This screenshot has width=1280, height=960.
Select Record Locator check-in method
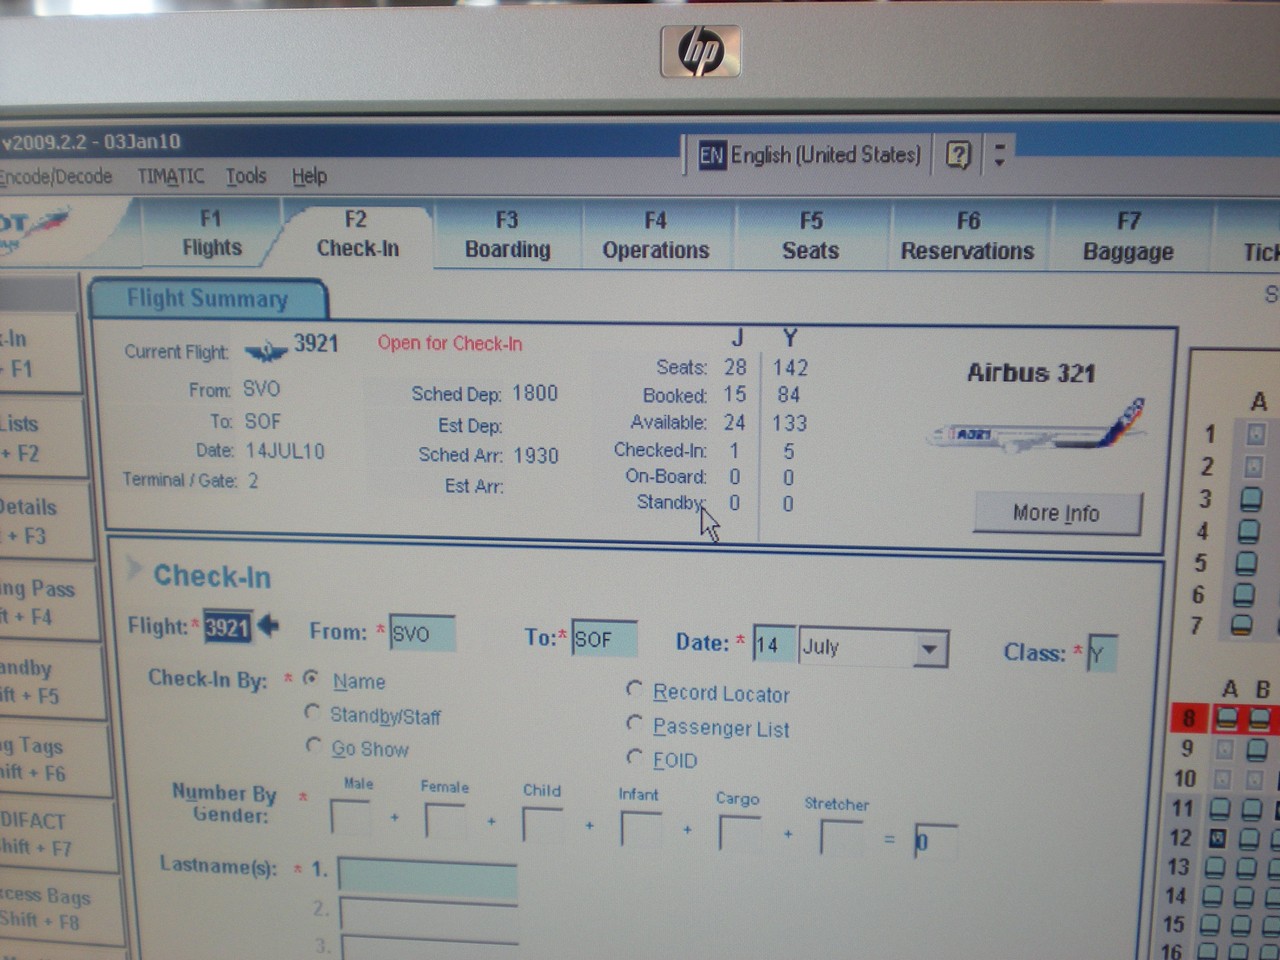coord(634,689)
